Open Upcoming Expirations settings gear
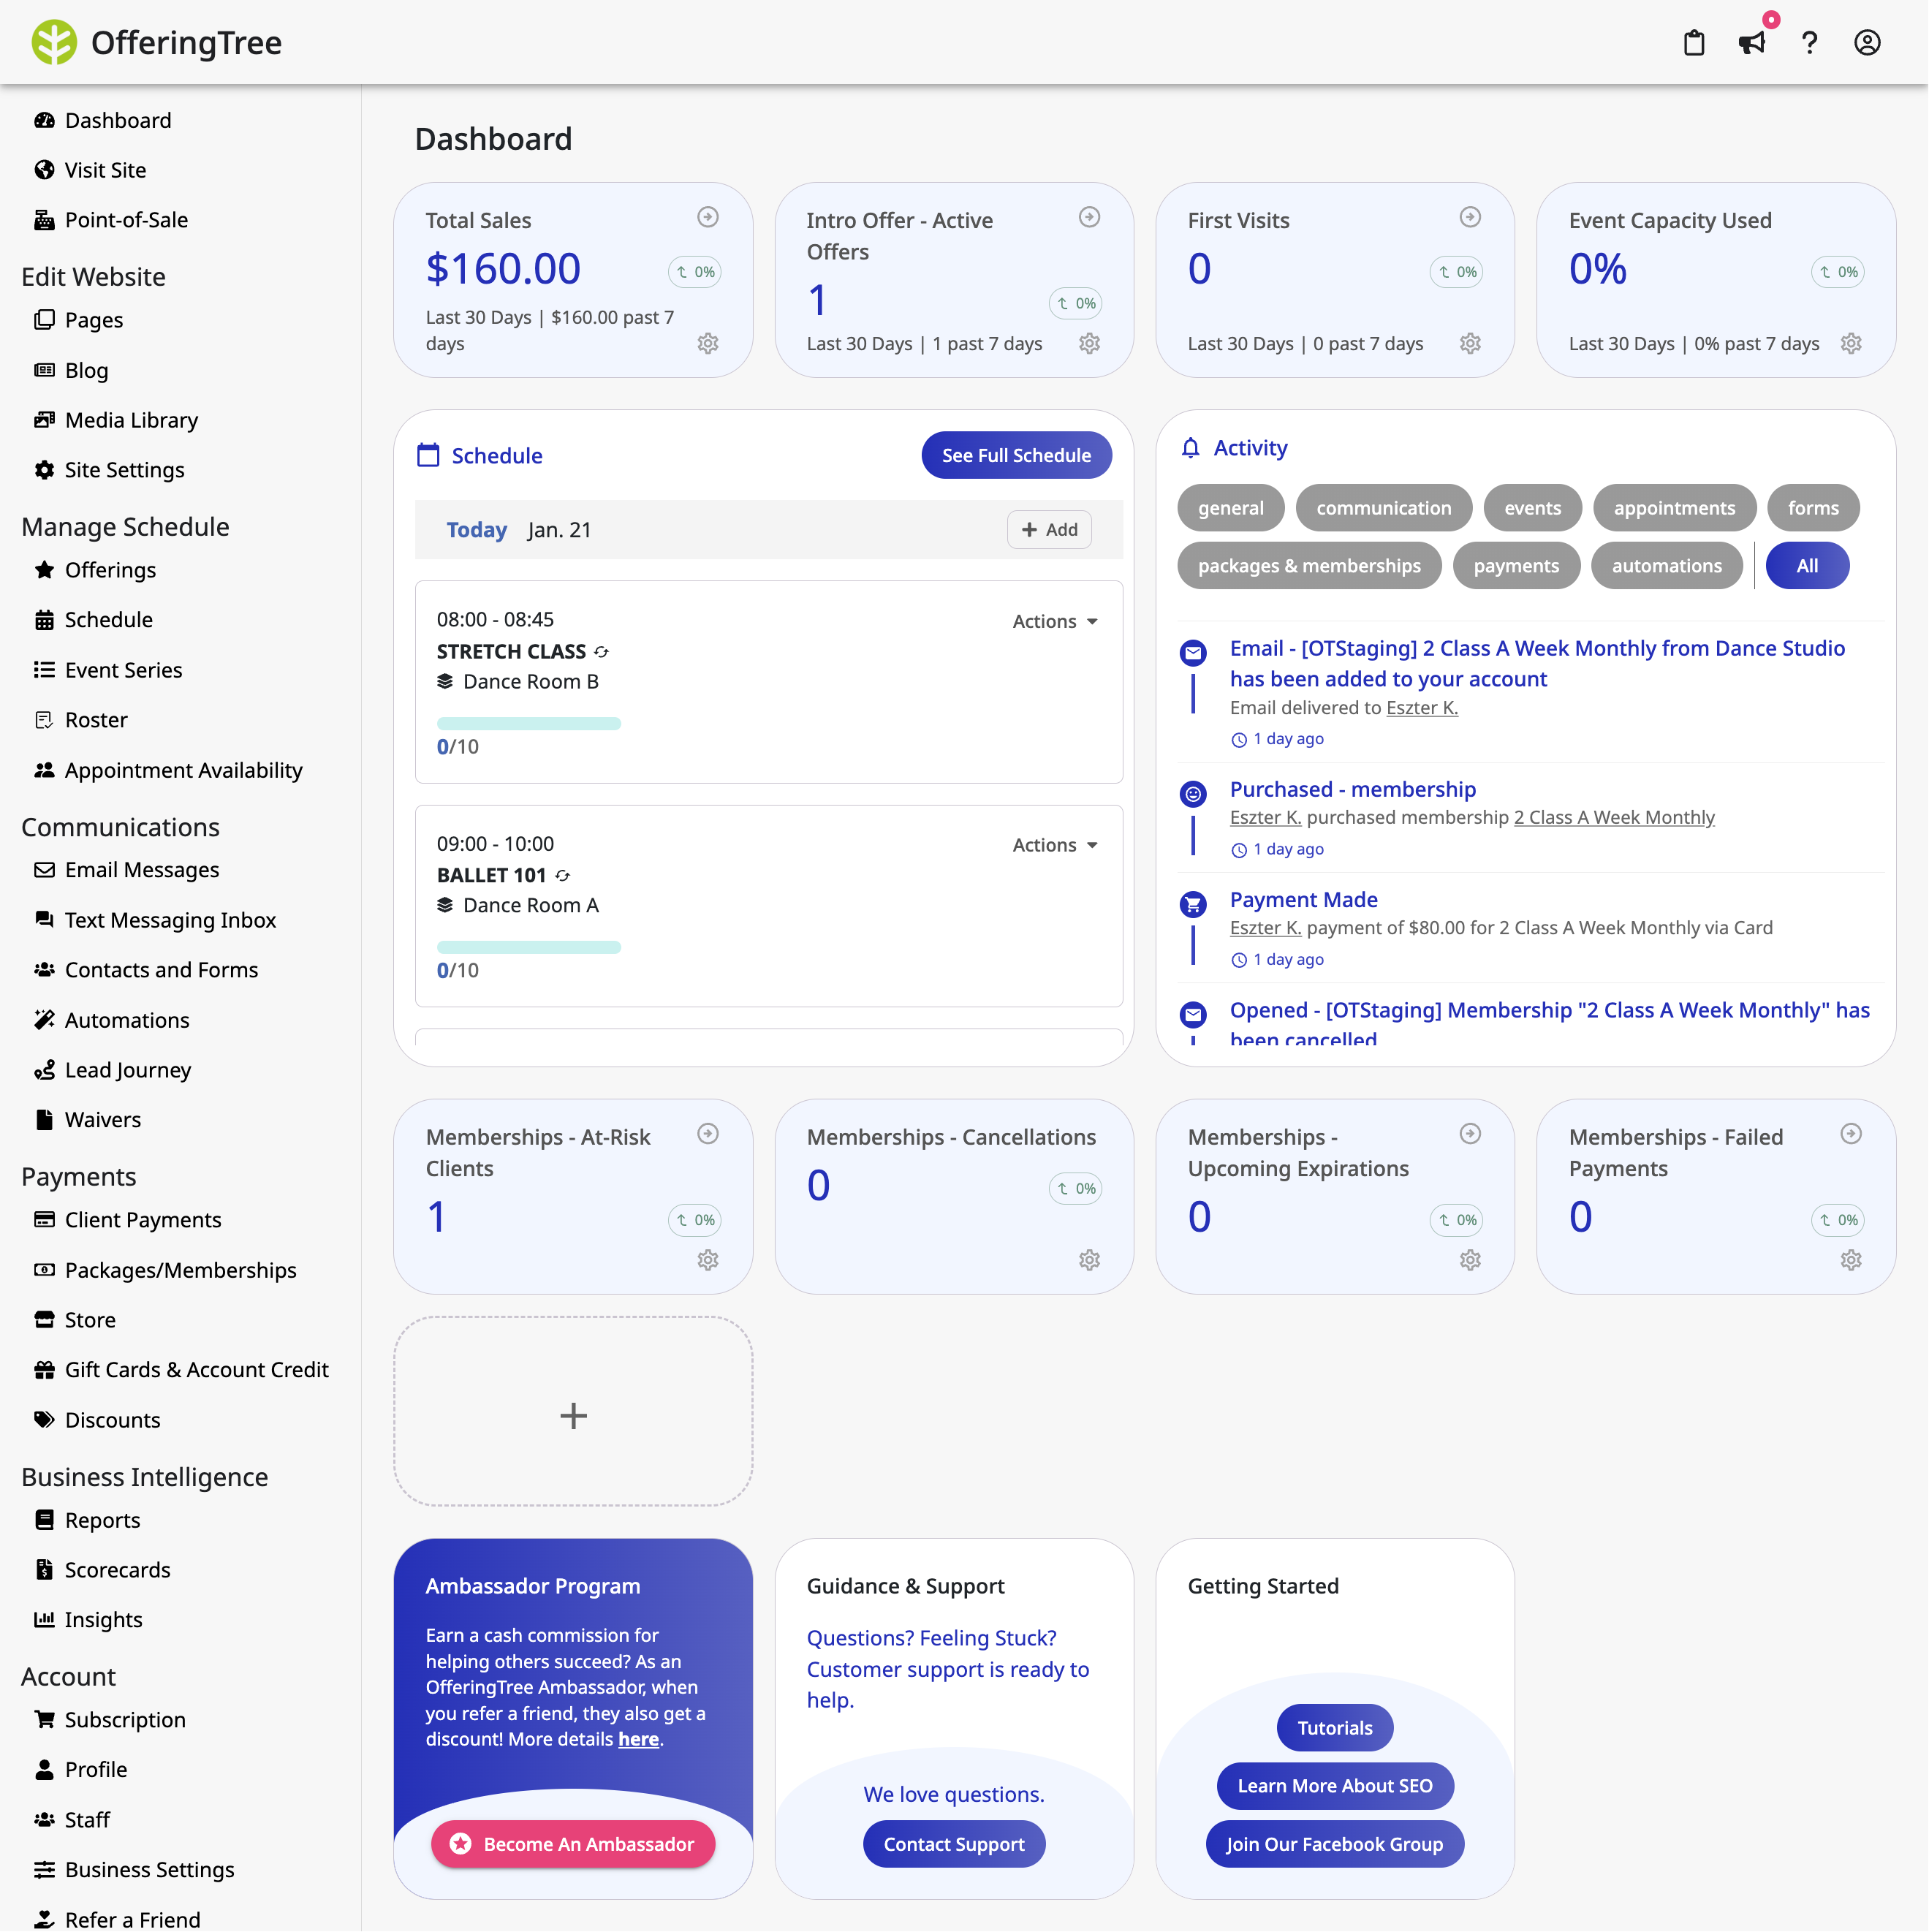1929x1932 pixels. click(x=1470, y=1260)
